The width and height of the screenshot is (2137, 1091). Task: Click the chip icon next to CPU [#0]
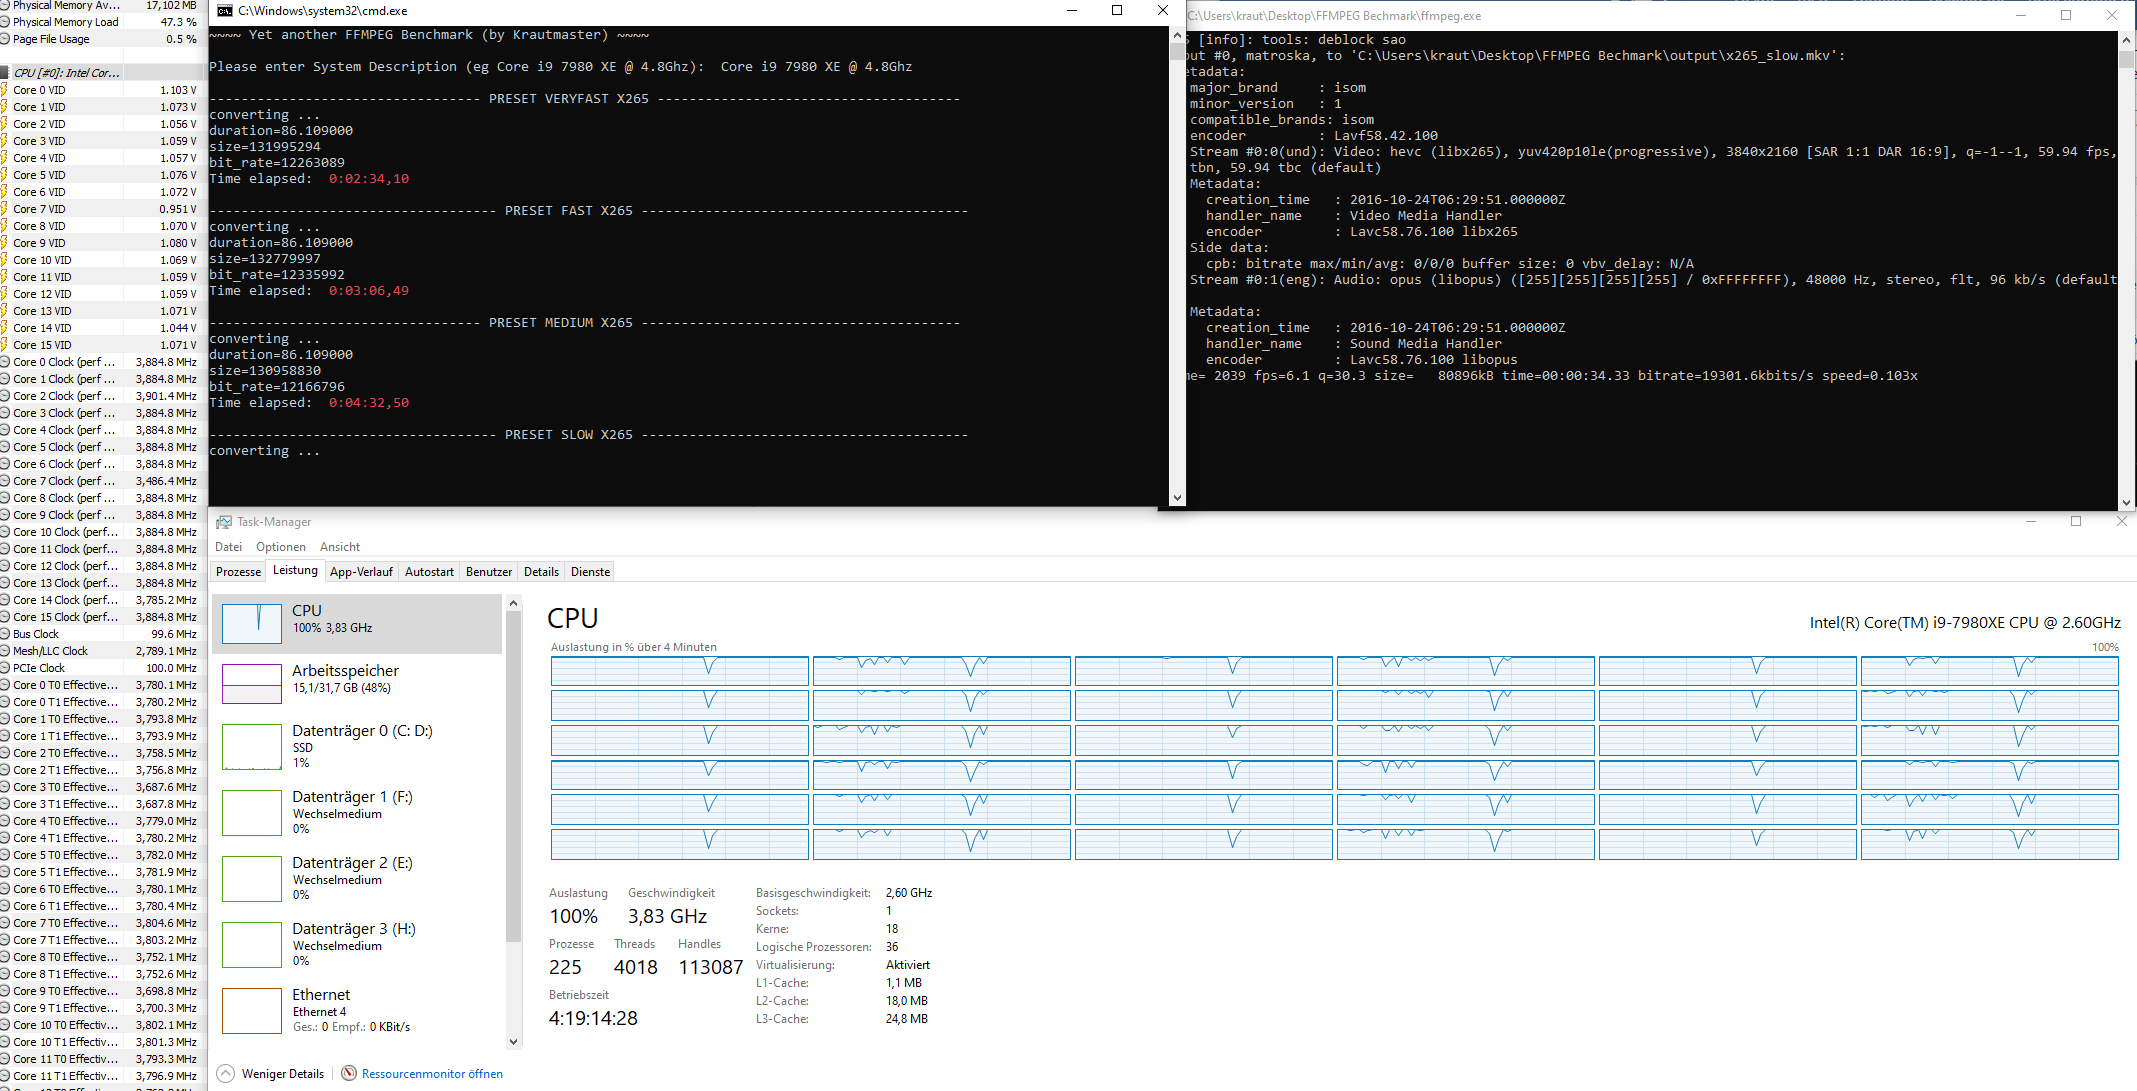point(5,73)
